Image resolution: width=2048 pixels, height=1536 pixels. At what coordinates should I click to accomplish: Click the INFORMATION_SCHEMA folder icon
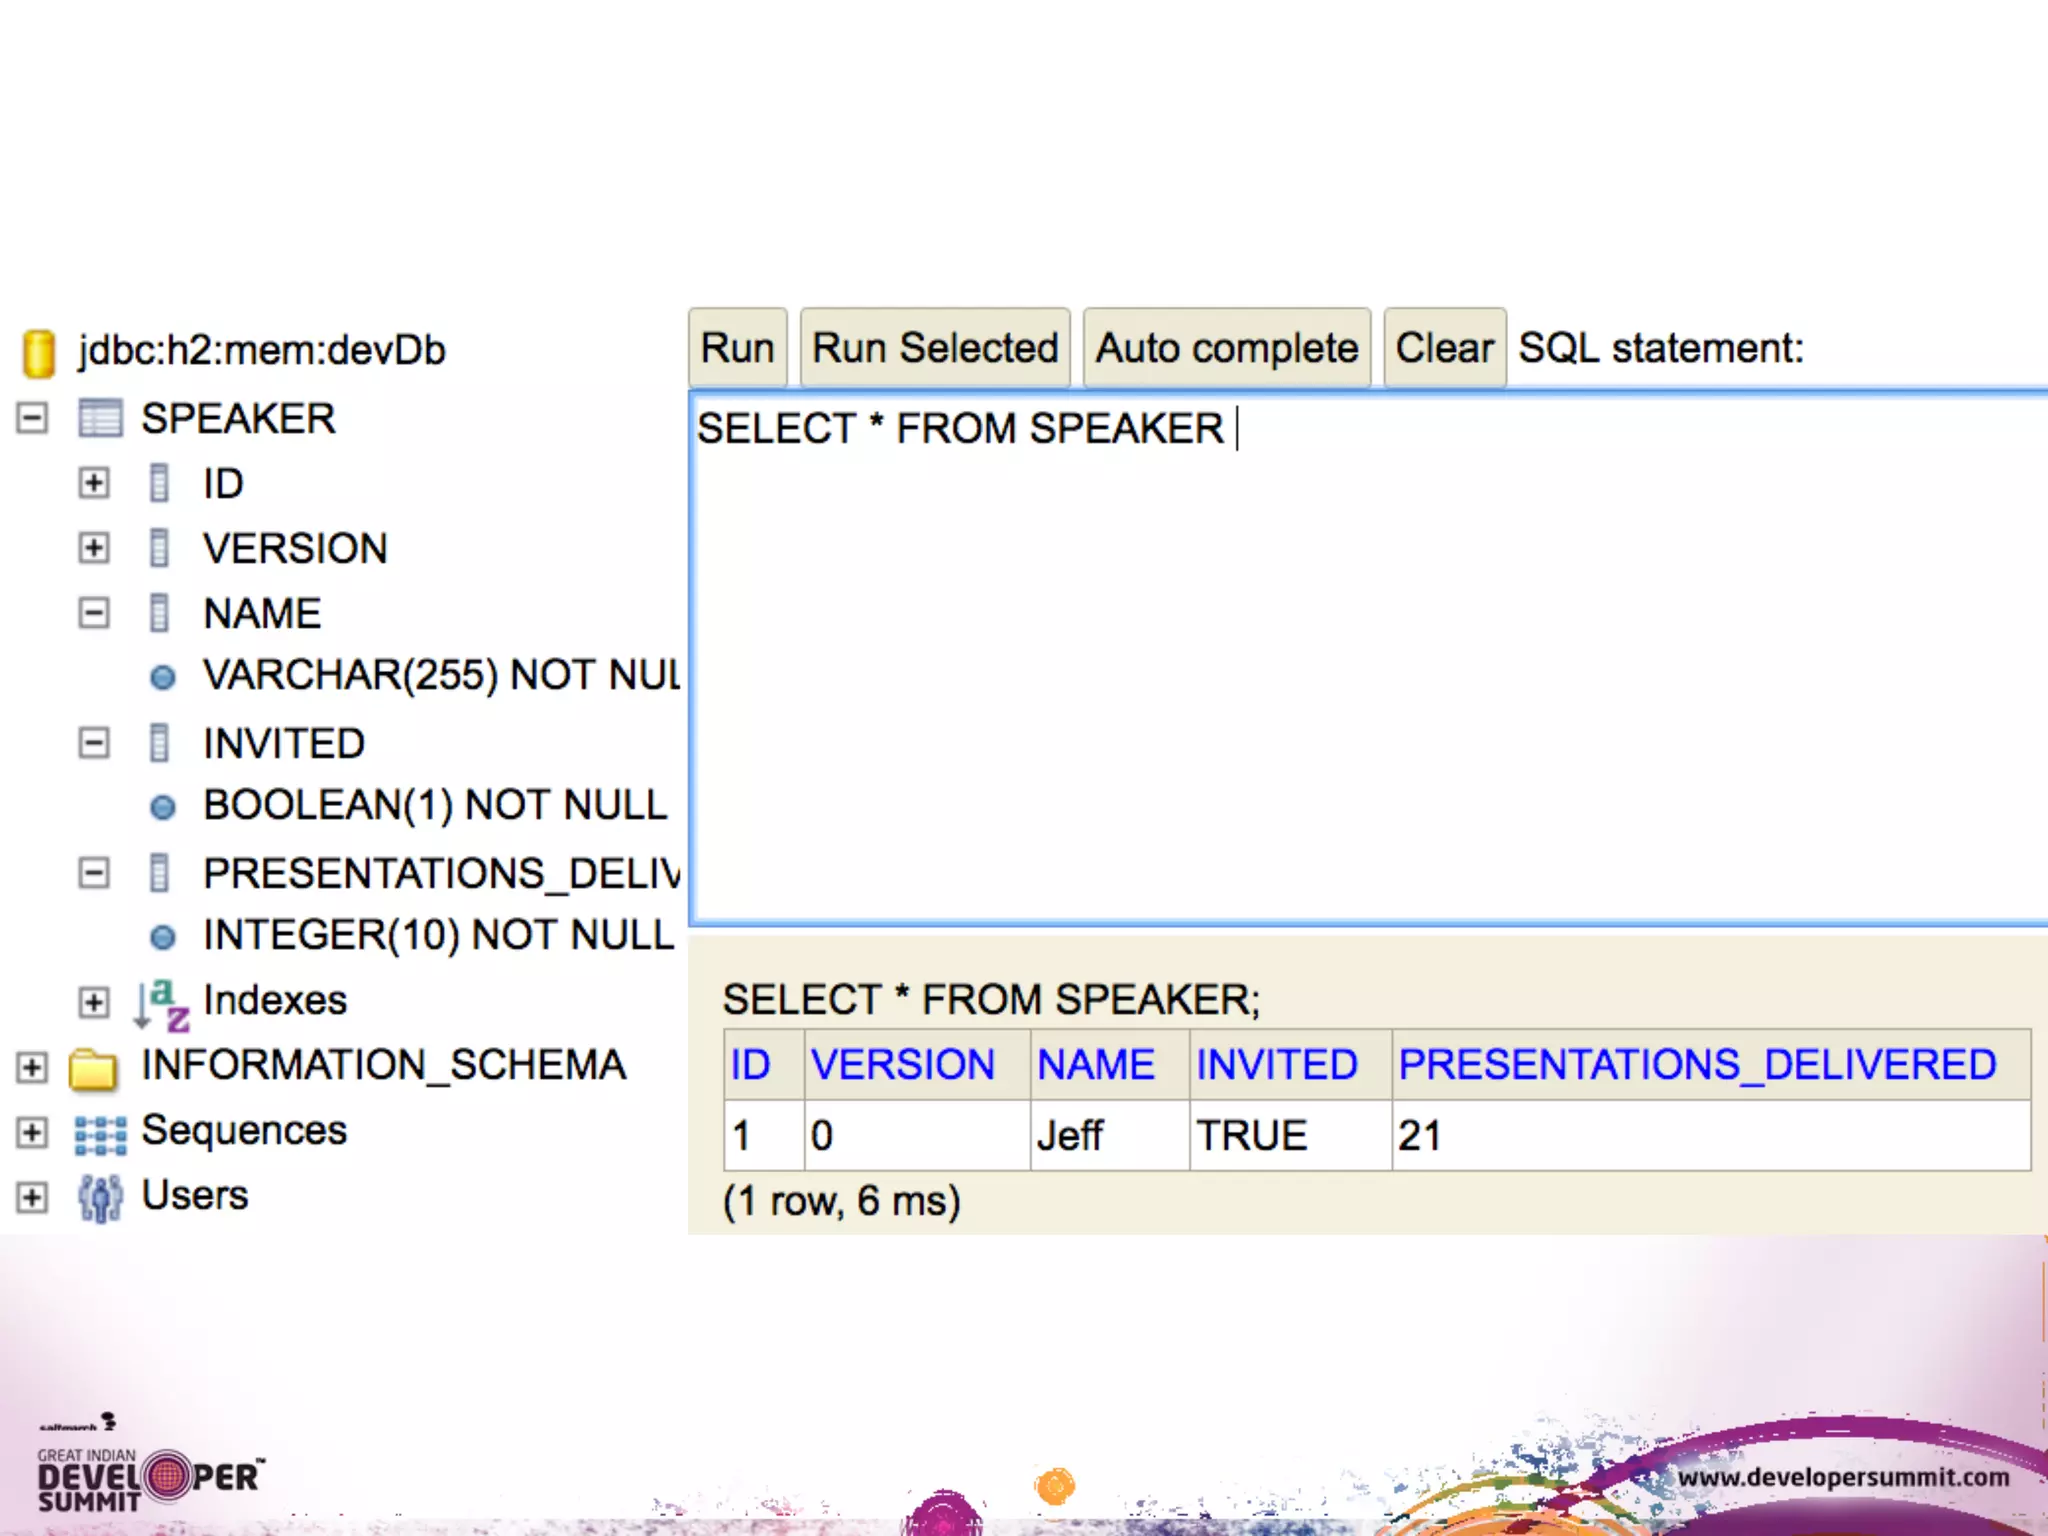93,1068
